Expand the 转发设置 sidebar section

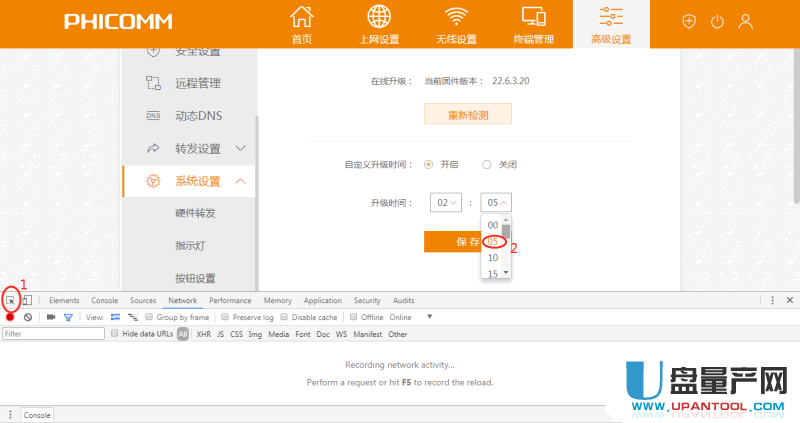(x=240, y=148)
